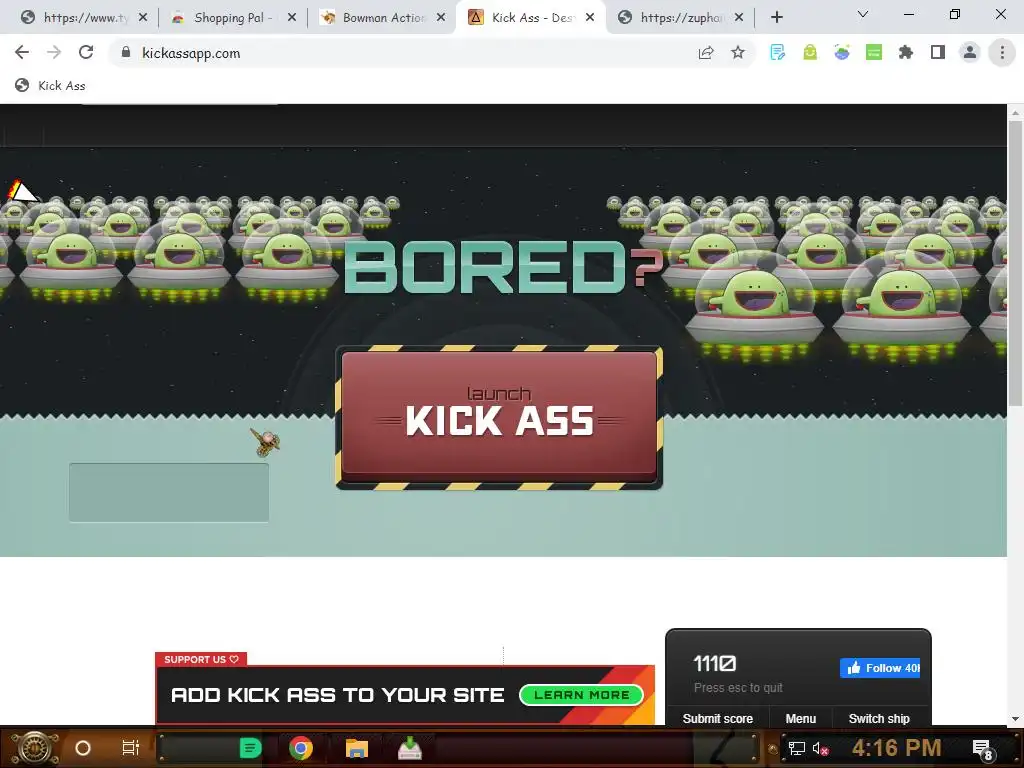Close the Kick Ass tab

590,18
